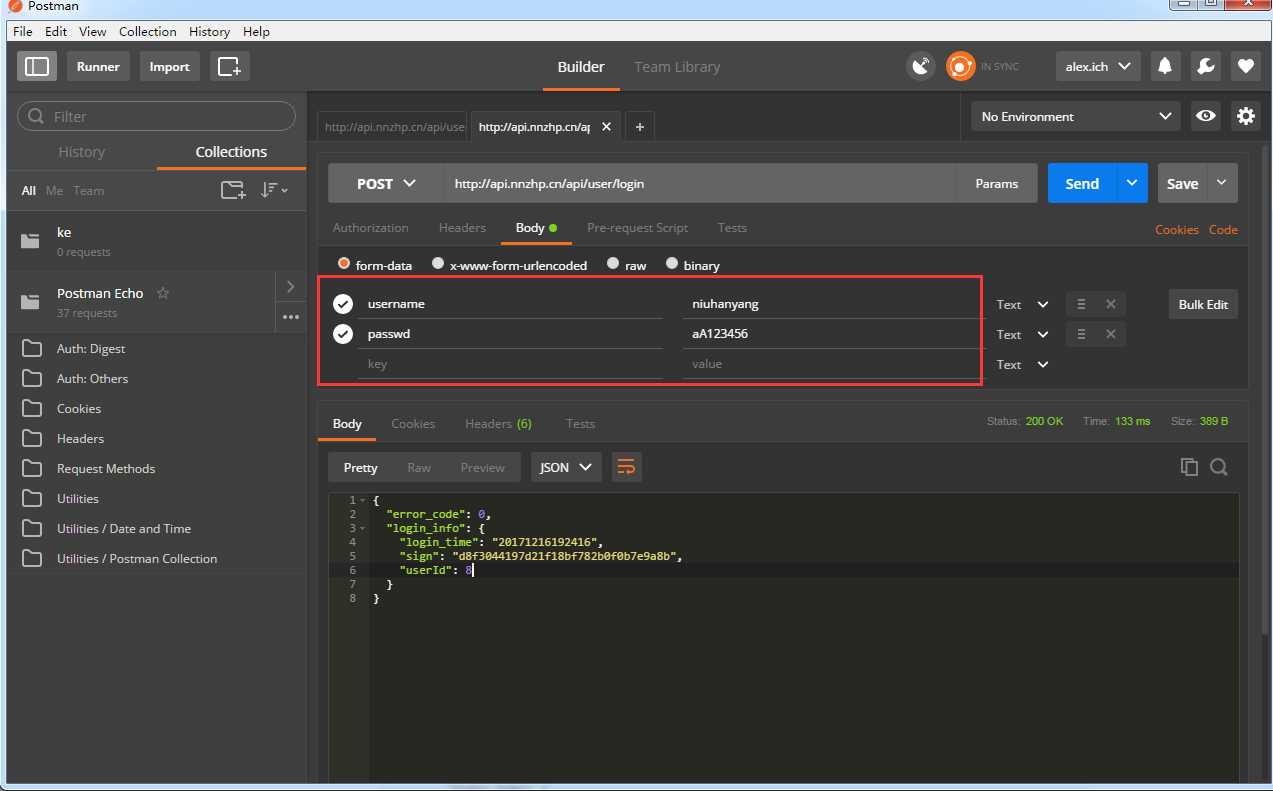Collapse the login_info JSON block
Image resolution: width=1273 pixels, height=791 pixels.
[362, 528]
